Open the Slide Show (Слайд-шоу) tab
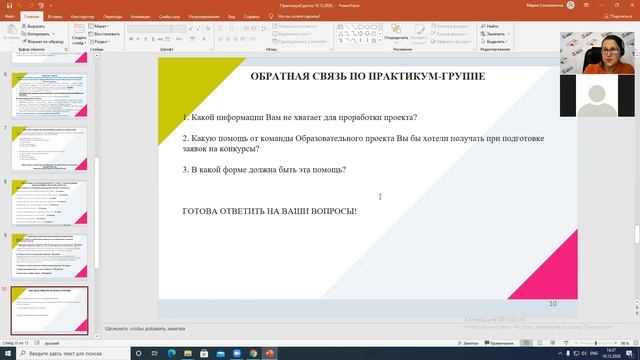The image size is (640, 360). pyautogui.click(x=169, y=17)
